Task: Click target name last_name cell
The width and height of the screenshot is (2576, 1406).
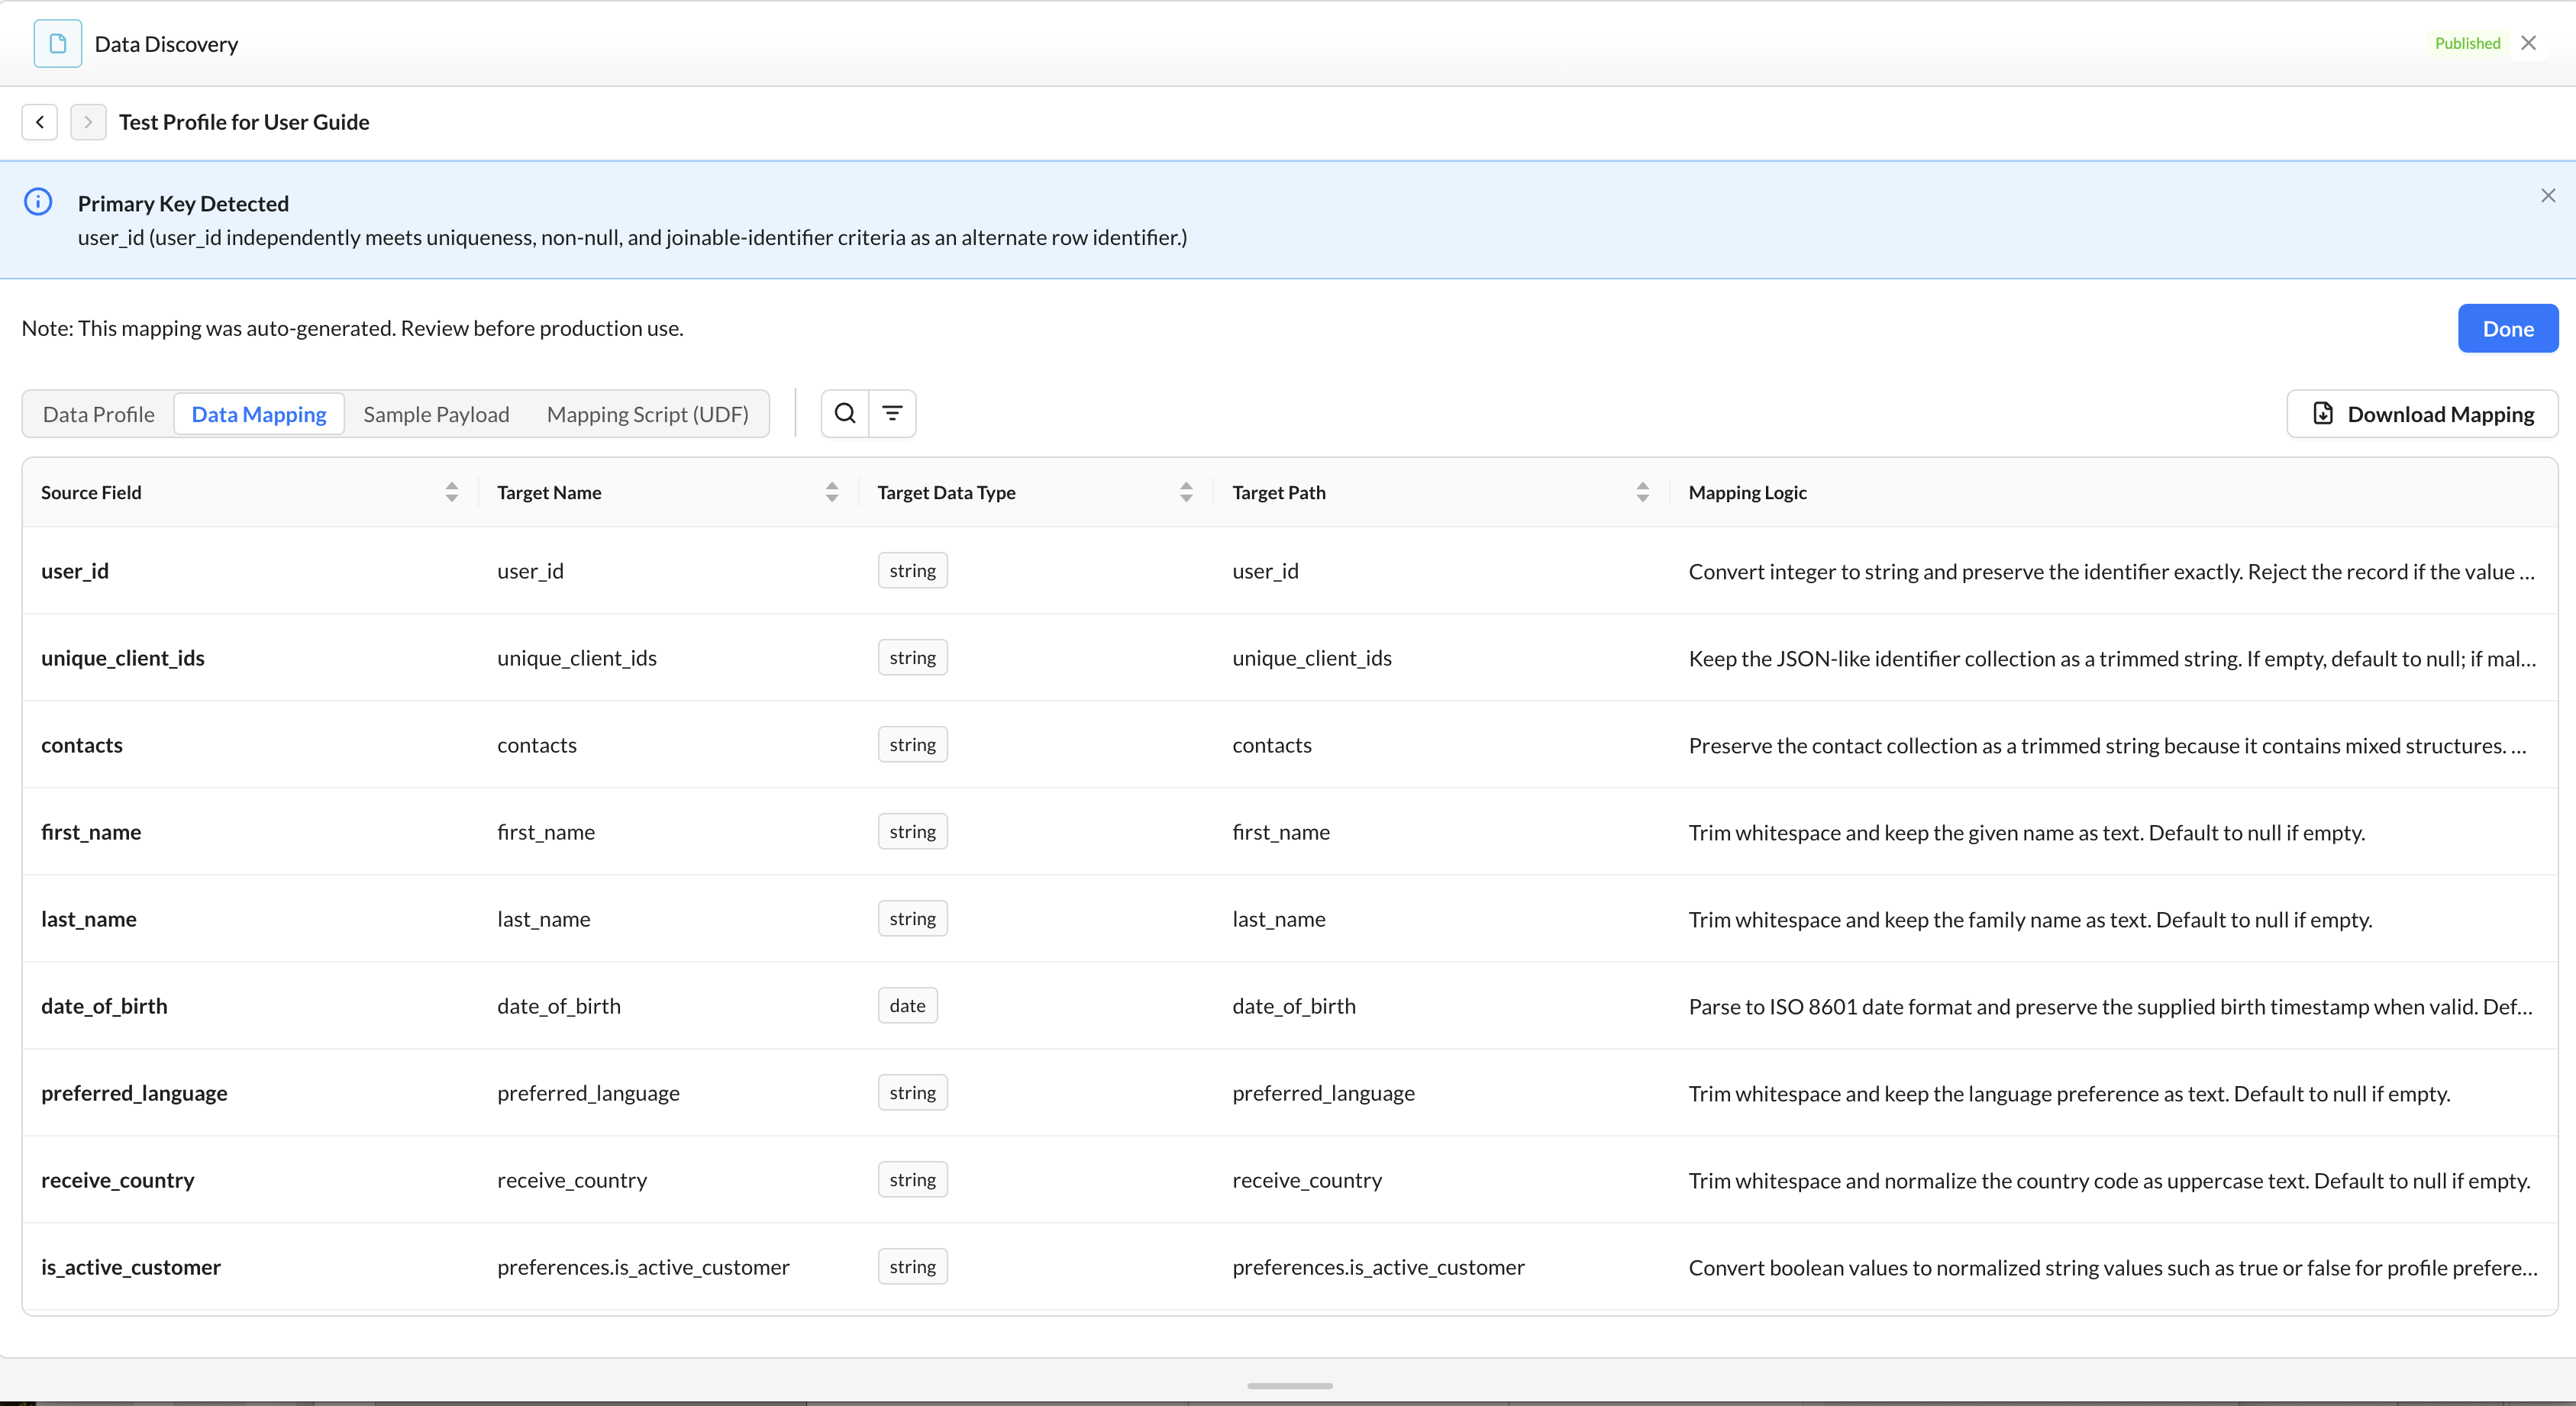Action: point(543,918)
